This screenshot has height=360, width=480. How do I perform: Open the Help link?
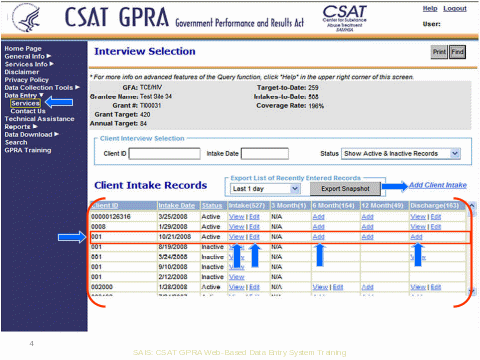pos(430,9)
